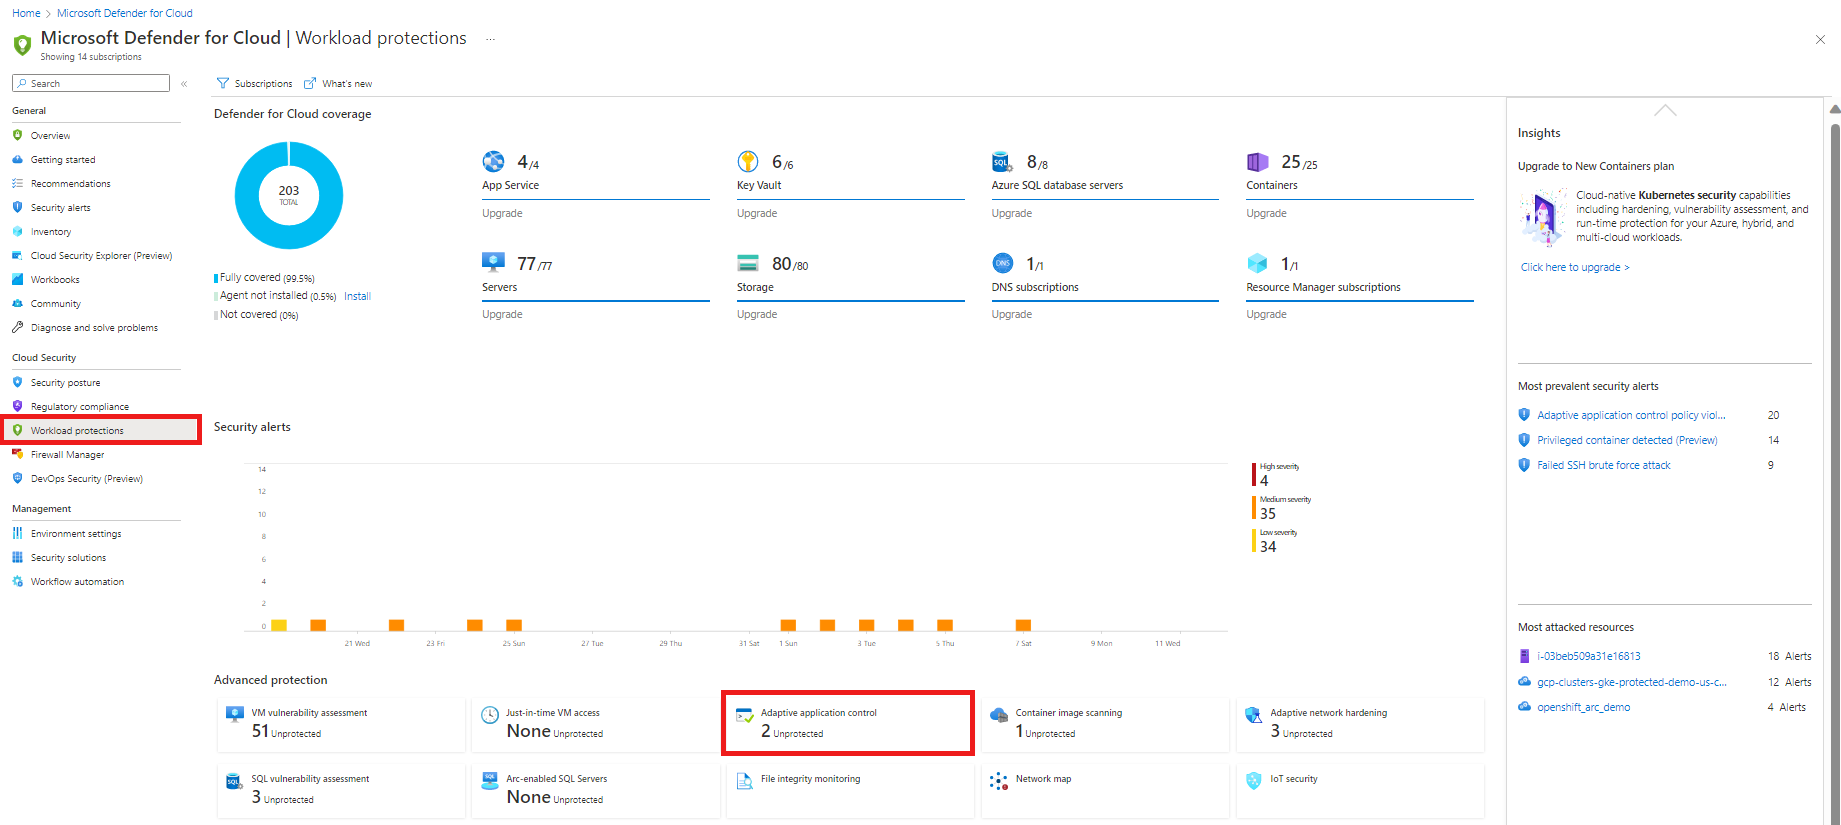Go to Security posture page
Image resolution: width=1841 pixels, height=825 pixels.
[65, 383]
